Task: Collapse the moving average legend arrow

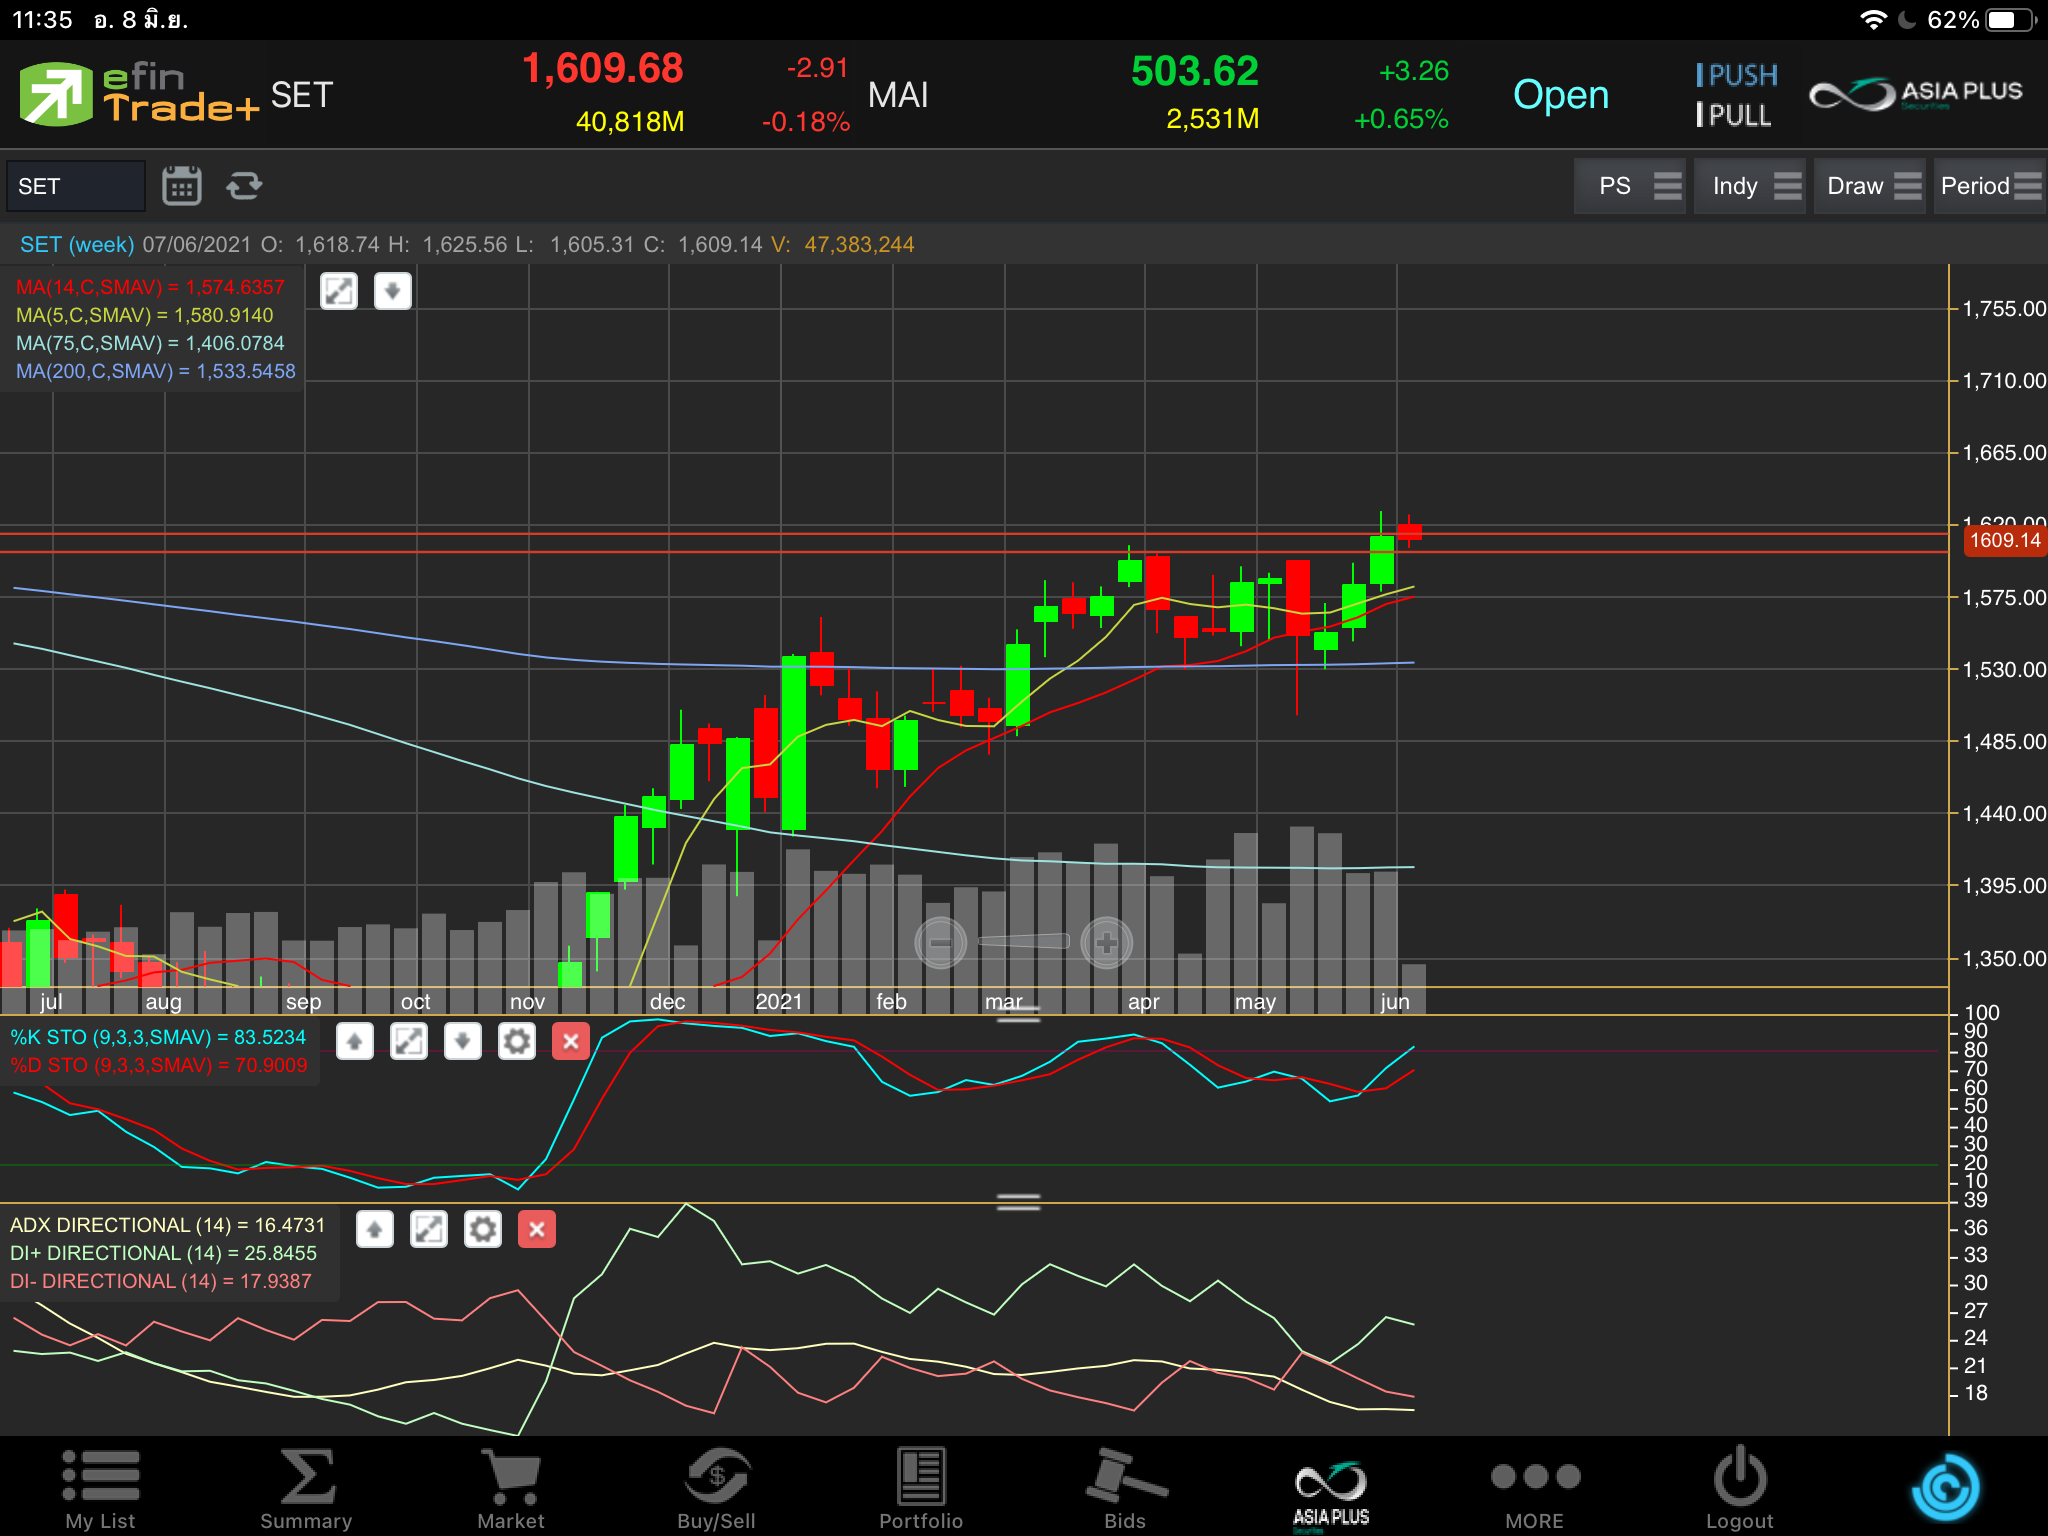Action: click(393, 291)
